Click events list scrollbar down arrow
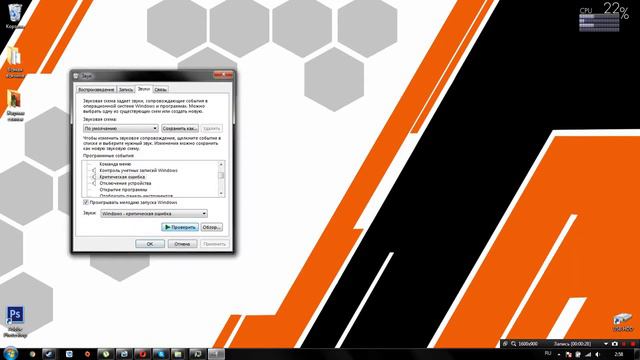Screen dimensions: 640x360 [x=221, y=193]
